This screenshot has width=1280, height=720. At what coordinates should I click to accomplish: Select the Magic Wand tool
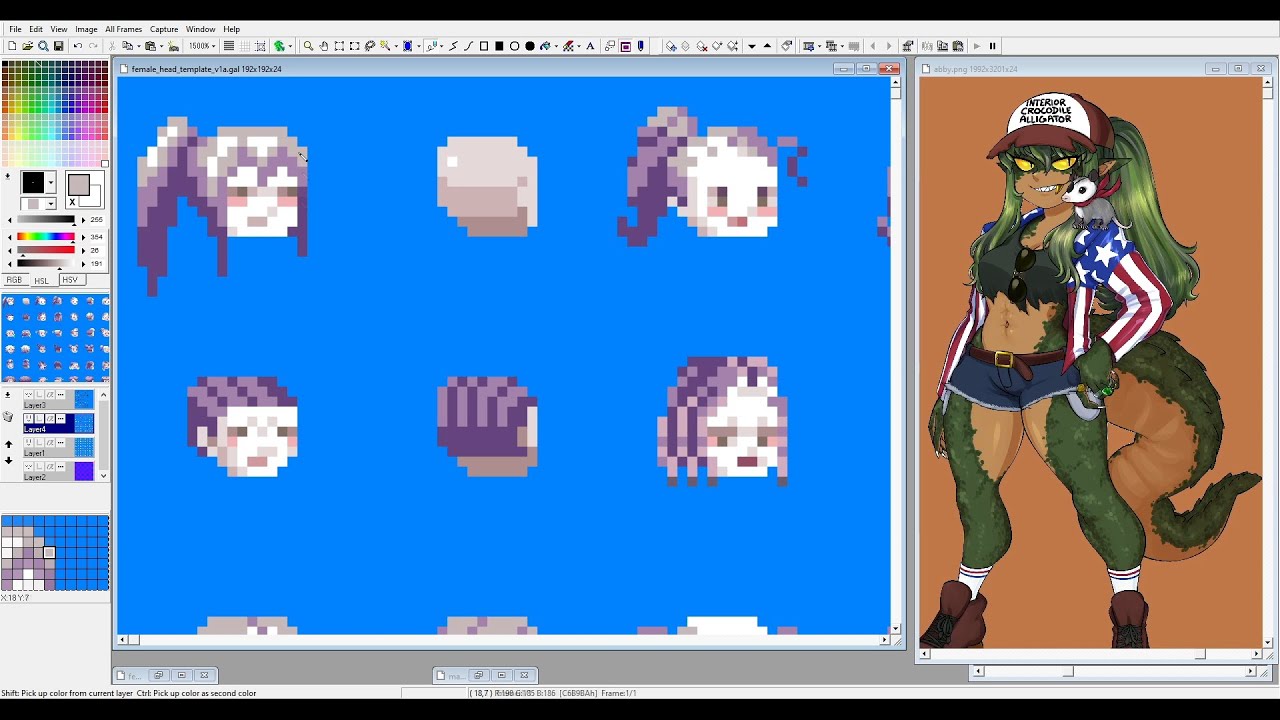click(x=385, y=46)
